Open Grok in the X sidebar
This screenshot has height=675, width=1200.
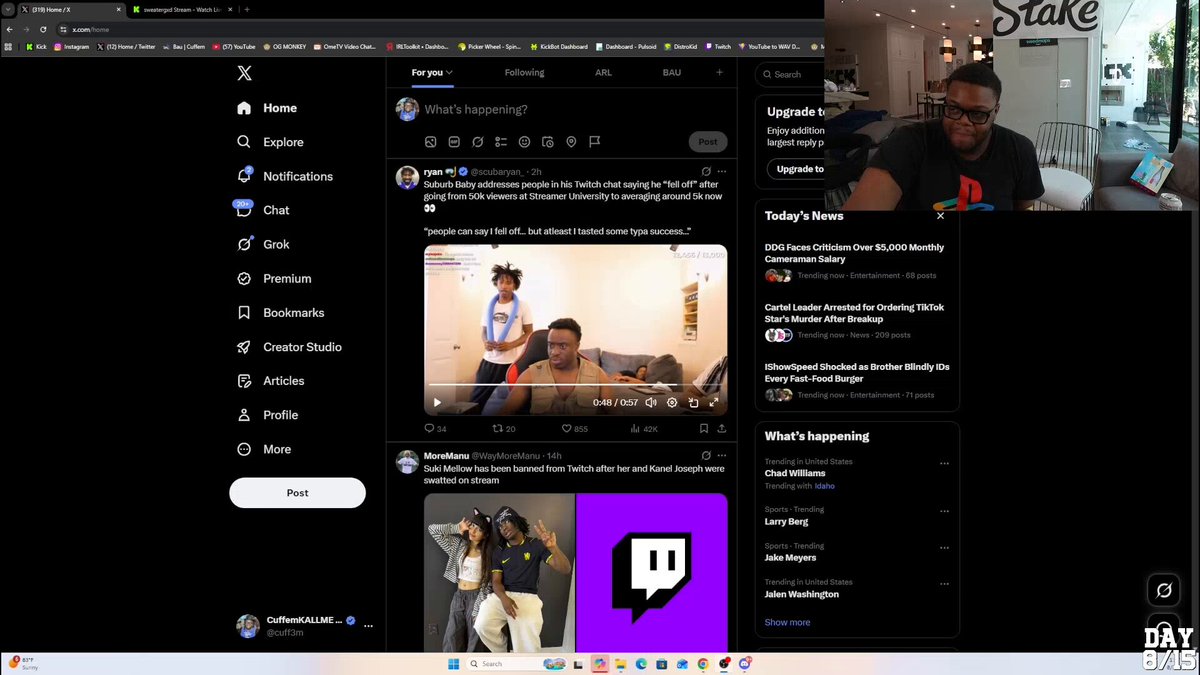click(x=263, y=244)
